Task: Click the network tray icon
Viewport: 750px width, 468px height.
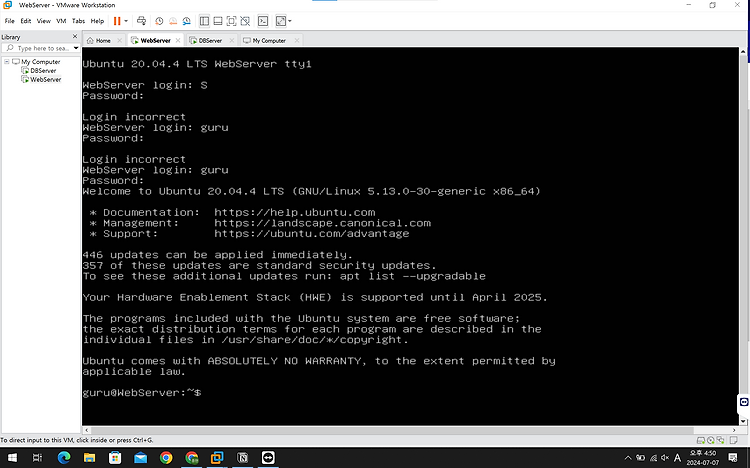Action: coord(653,458)
